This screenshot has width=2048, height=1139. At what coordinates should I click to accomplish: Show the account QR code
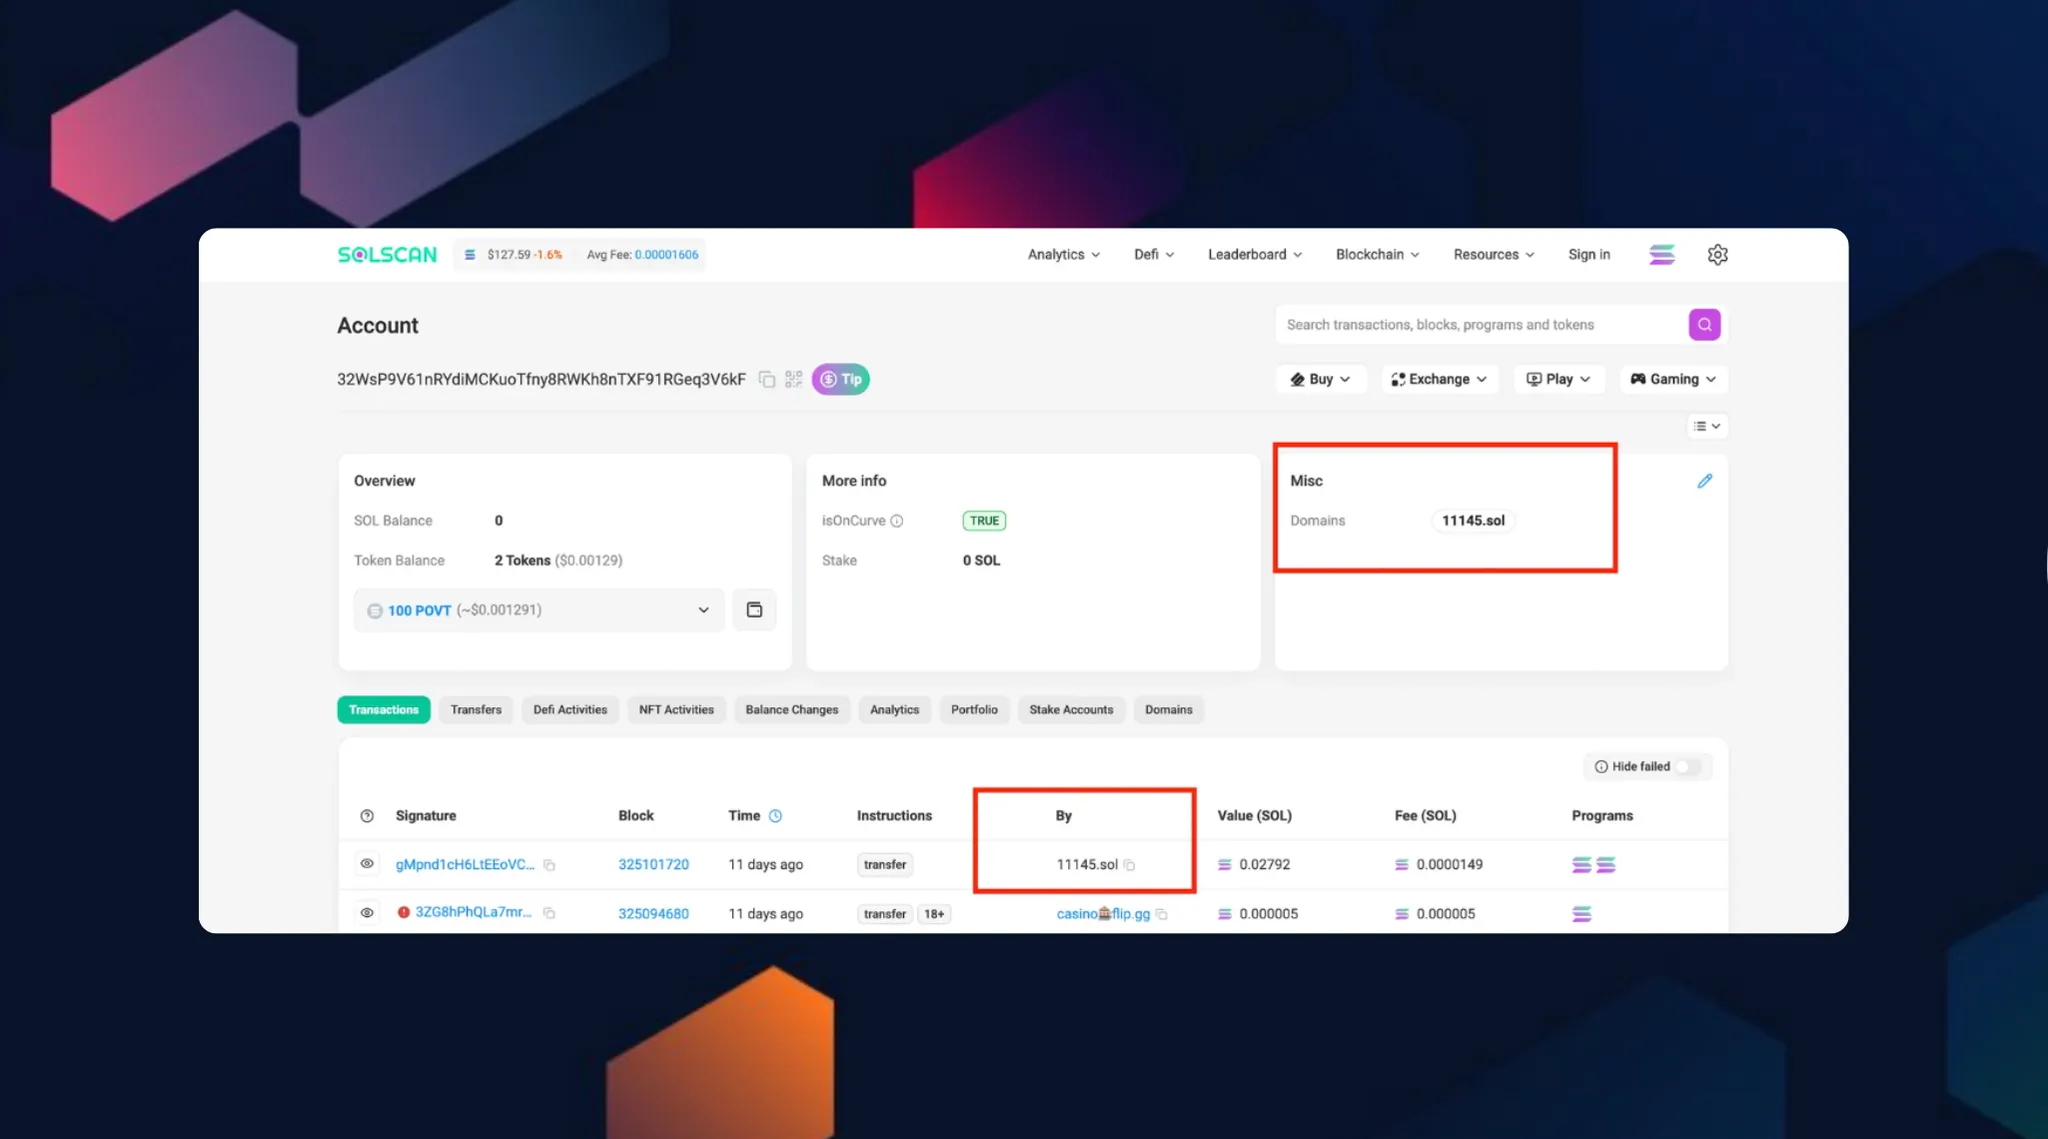[793, 379]
